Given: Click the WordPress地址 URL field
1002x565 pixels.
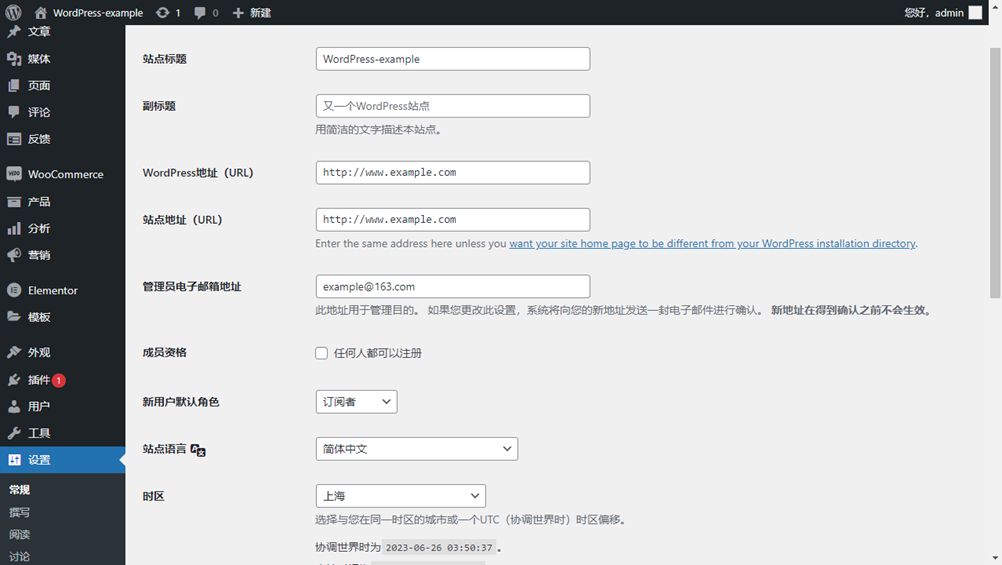Looking at the screenshot, I should tap(452, 173).
